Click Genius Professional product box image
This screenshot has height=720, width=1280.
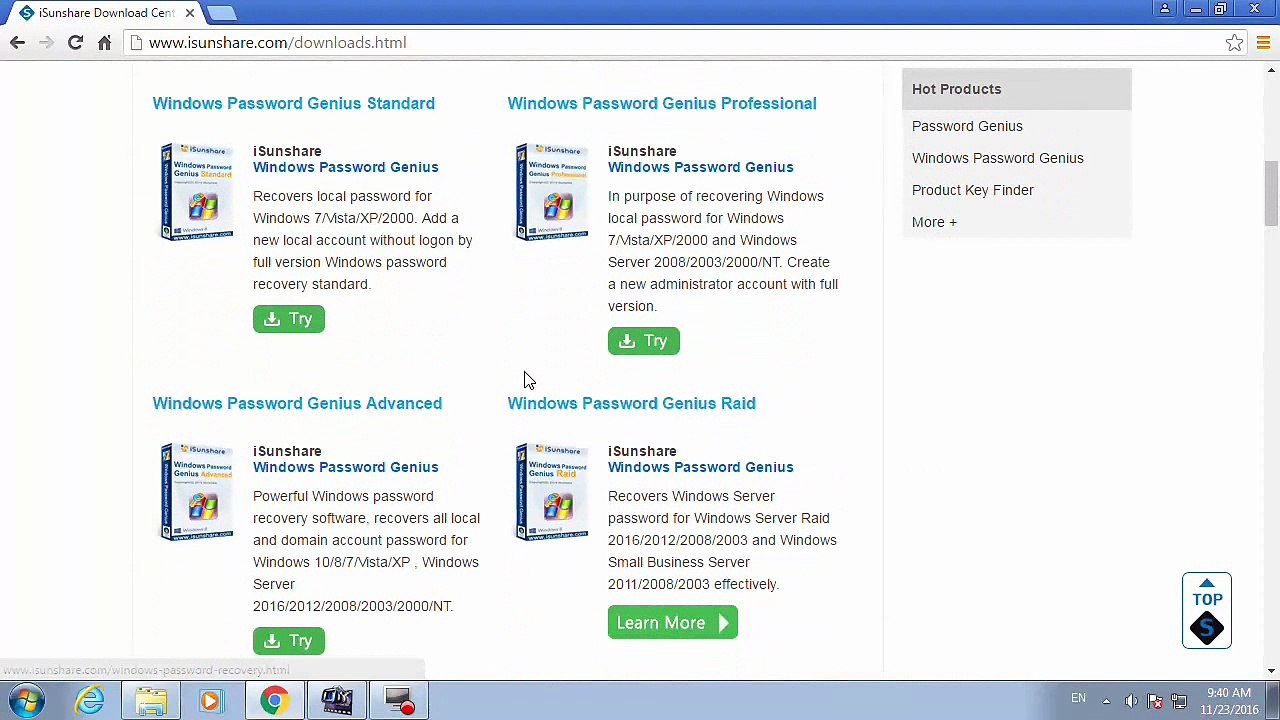click(x=552, y=192)
